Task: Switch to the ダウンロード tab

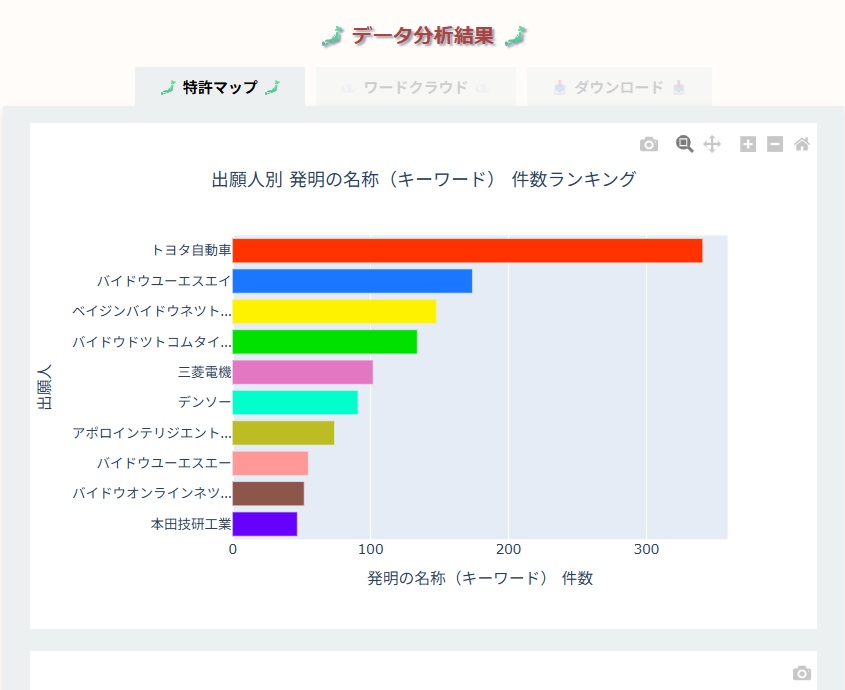Action: (619, 87)
